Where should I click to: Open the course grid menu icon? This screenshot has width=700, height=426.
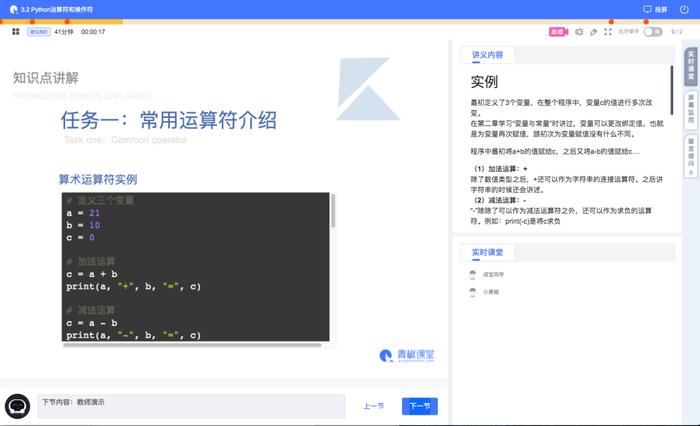[x=16, y=32]
